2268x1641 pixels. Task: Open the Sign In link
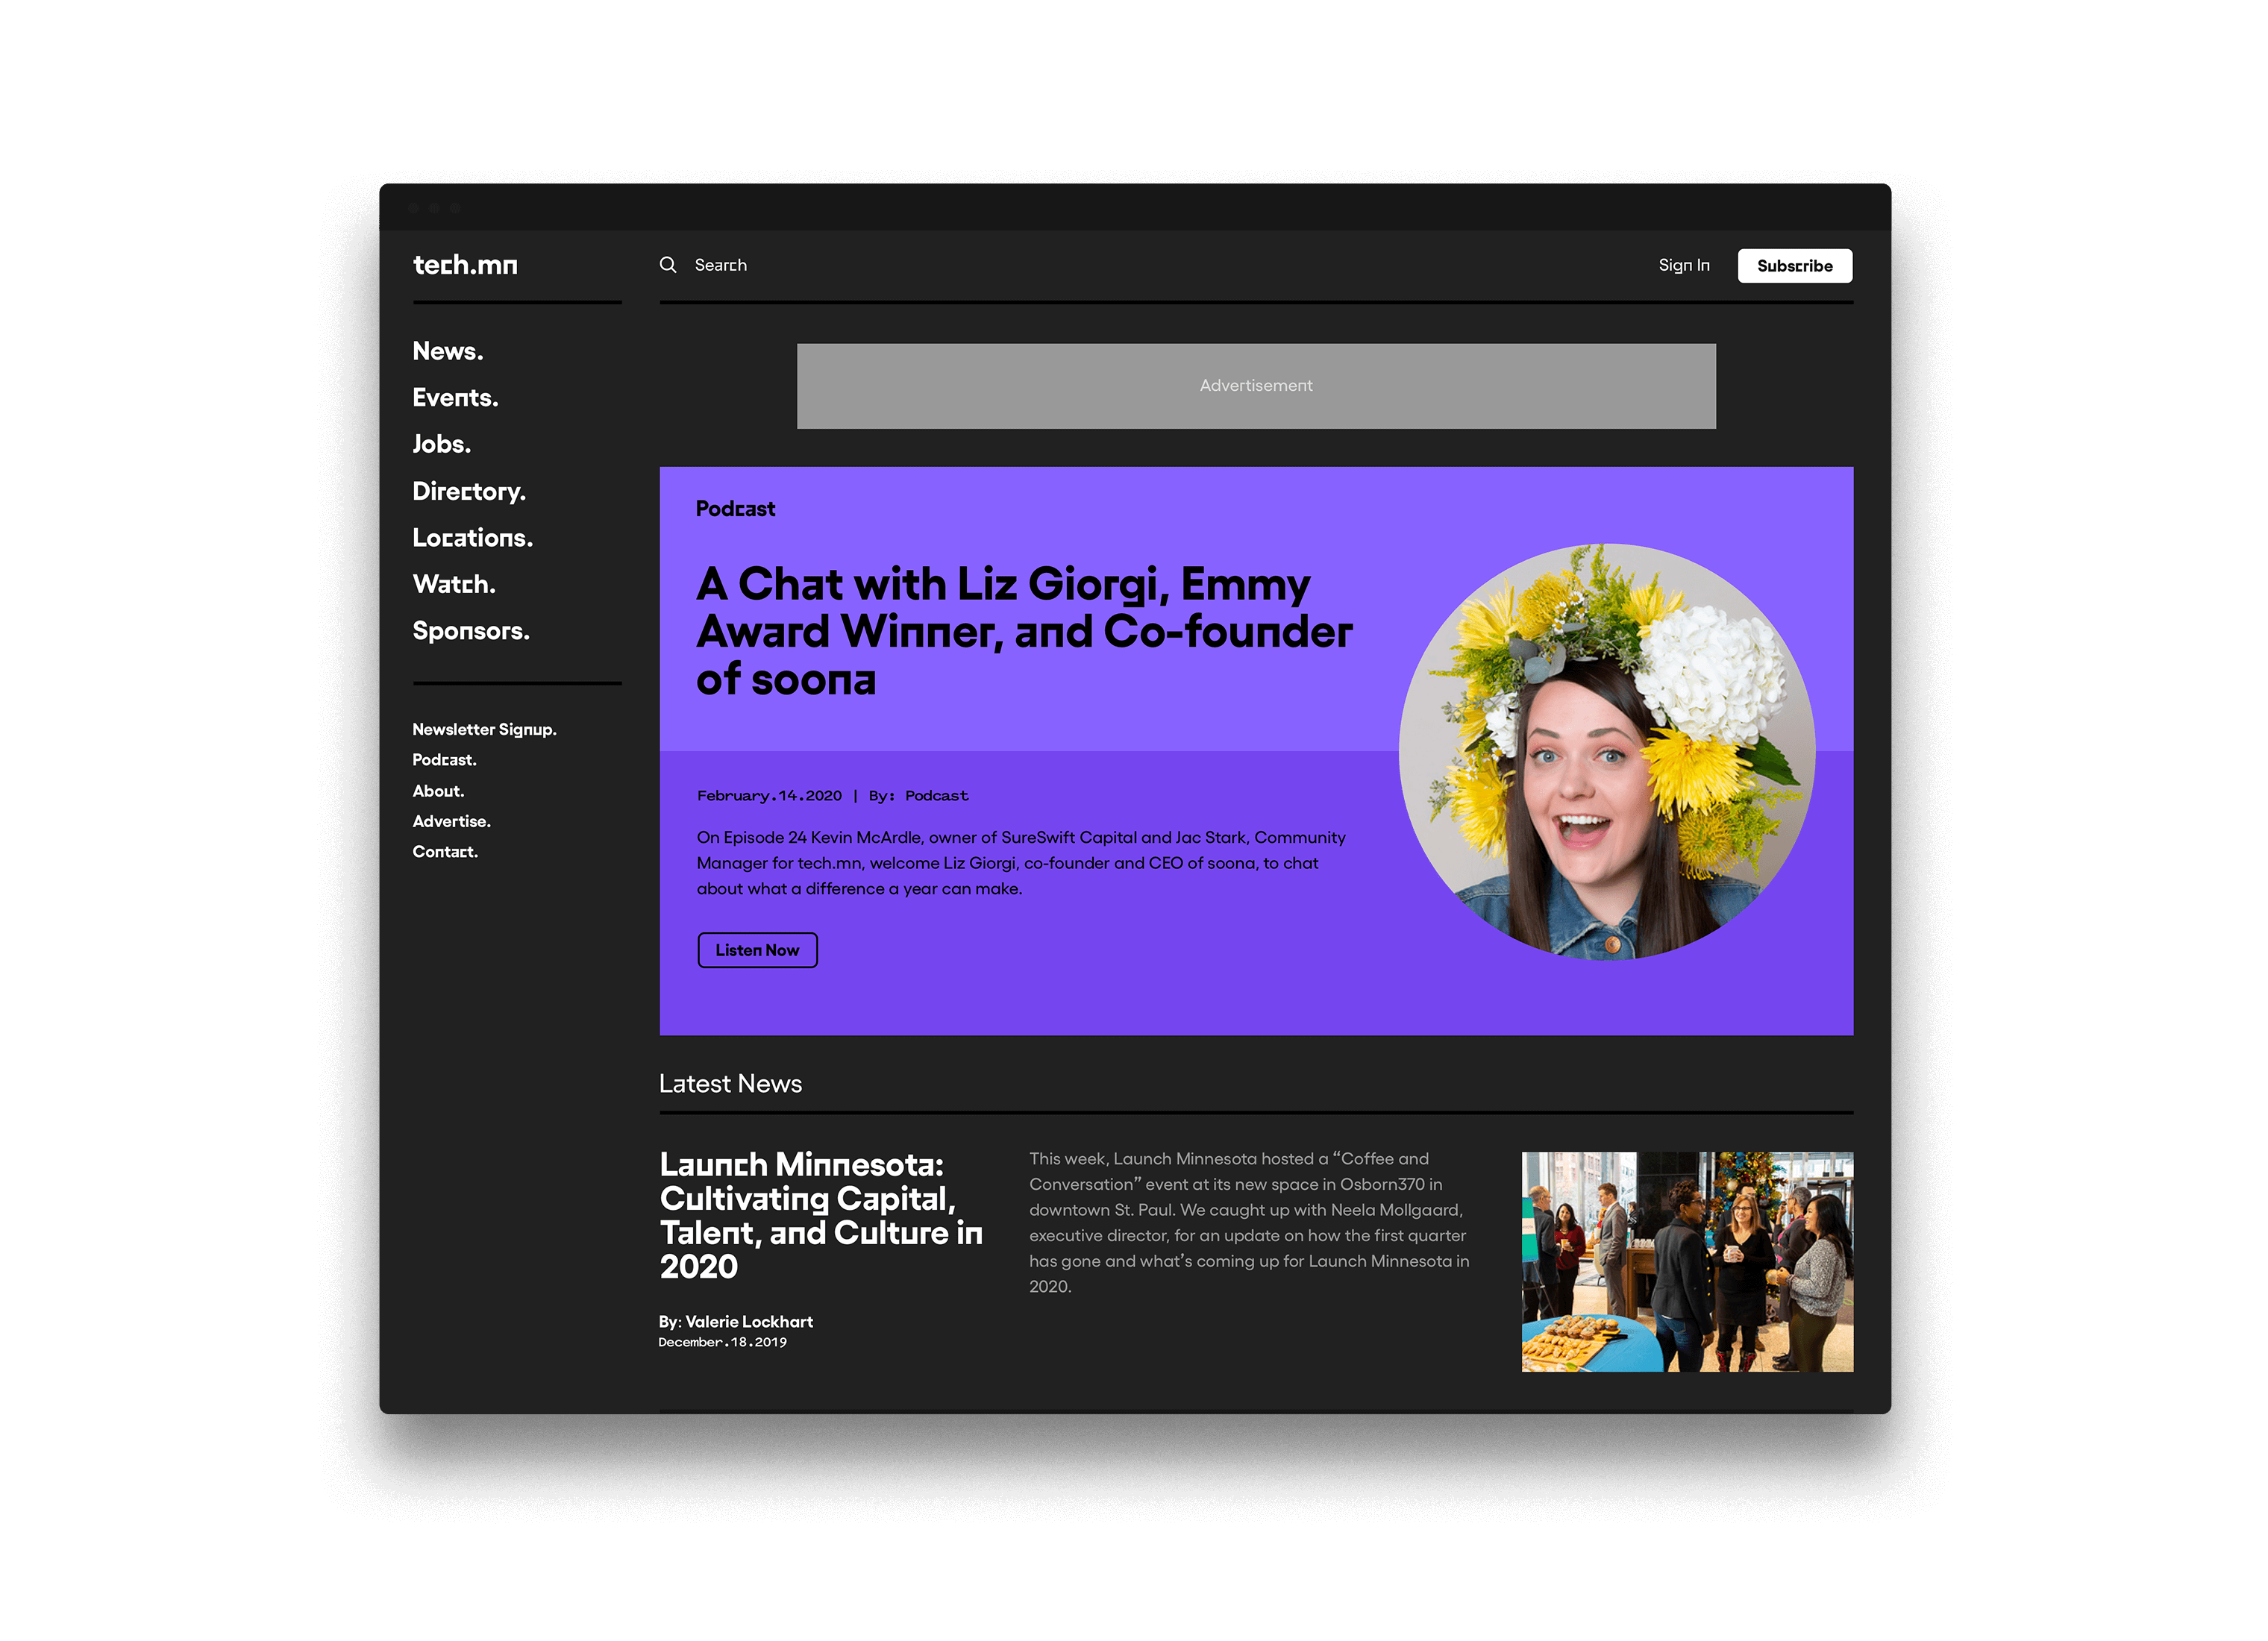1683,265
